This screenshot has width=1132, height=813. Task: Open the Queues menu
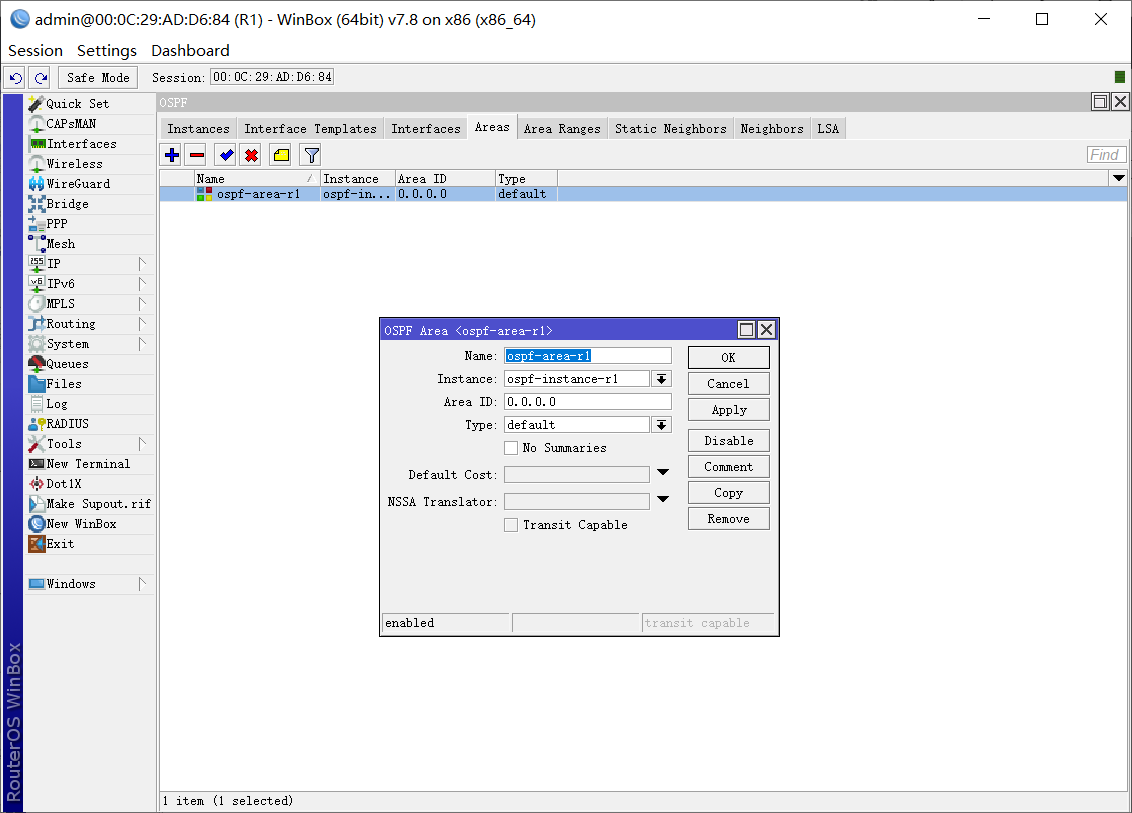click(x=90, y=364)
